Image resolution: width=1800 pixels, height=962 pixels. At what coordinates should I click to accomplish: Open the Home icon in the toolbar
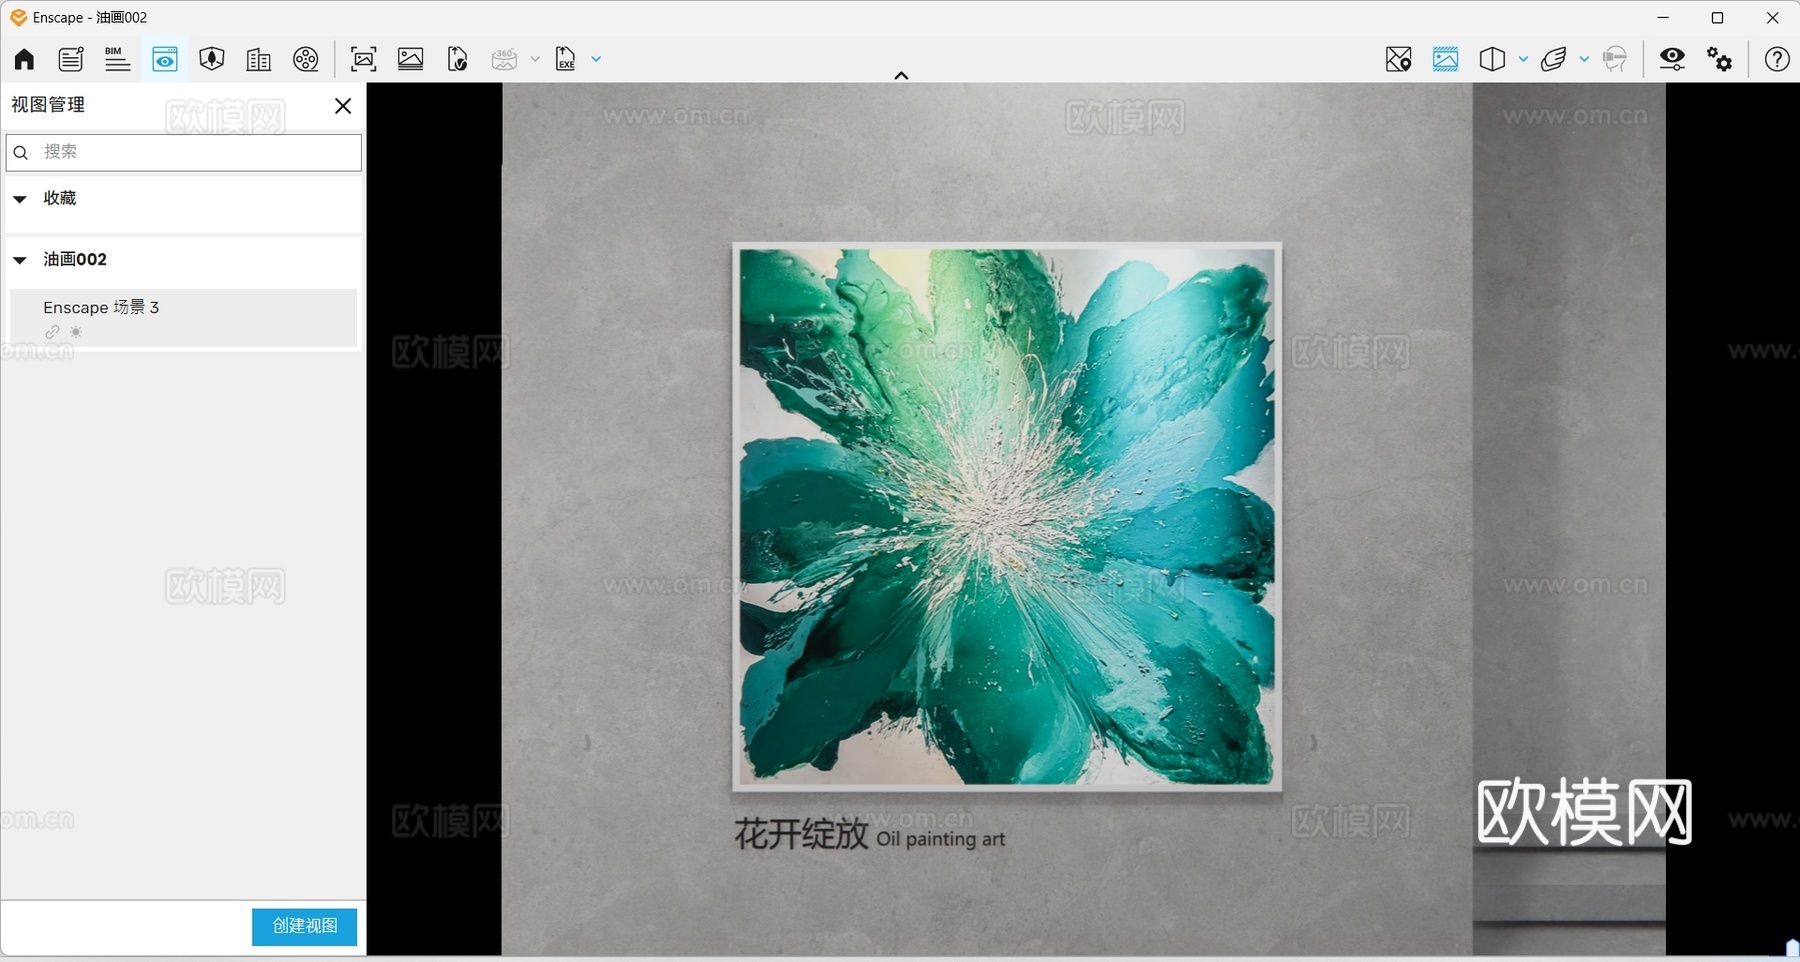(x=24, y=59)
